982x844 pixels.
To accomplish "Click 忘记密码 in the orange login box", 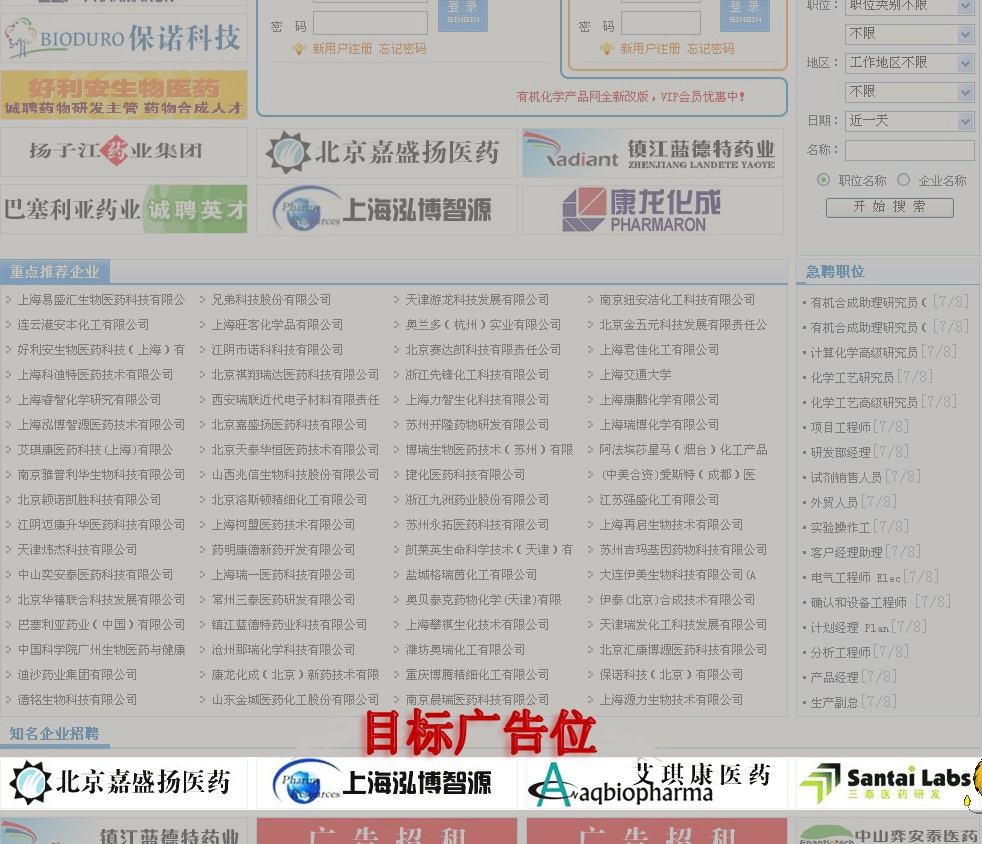I will tap(710, 49).
